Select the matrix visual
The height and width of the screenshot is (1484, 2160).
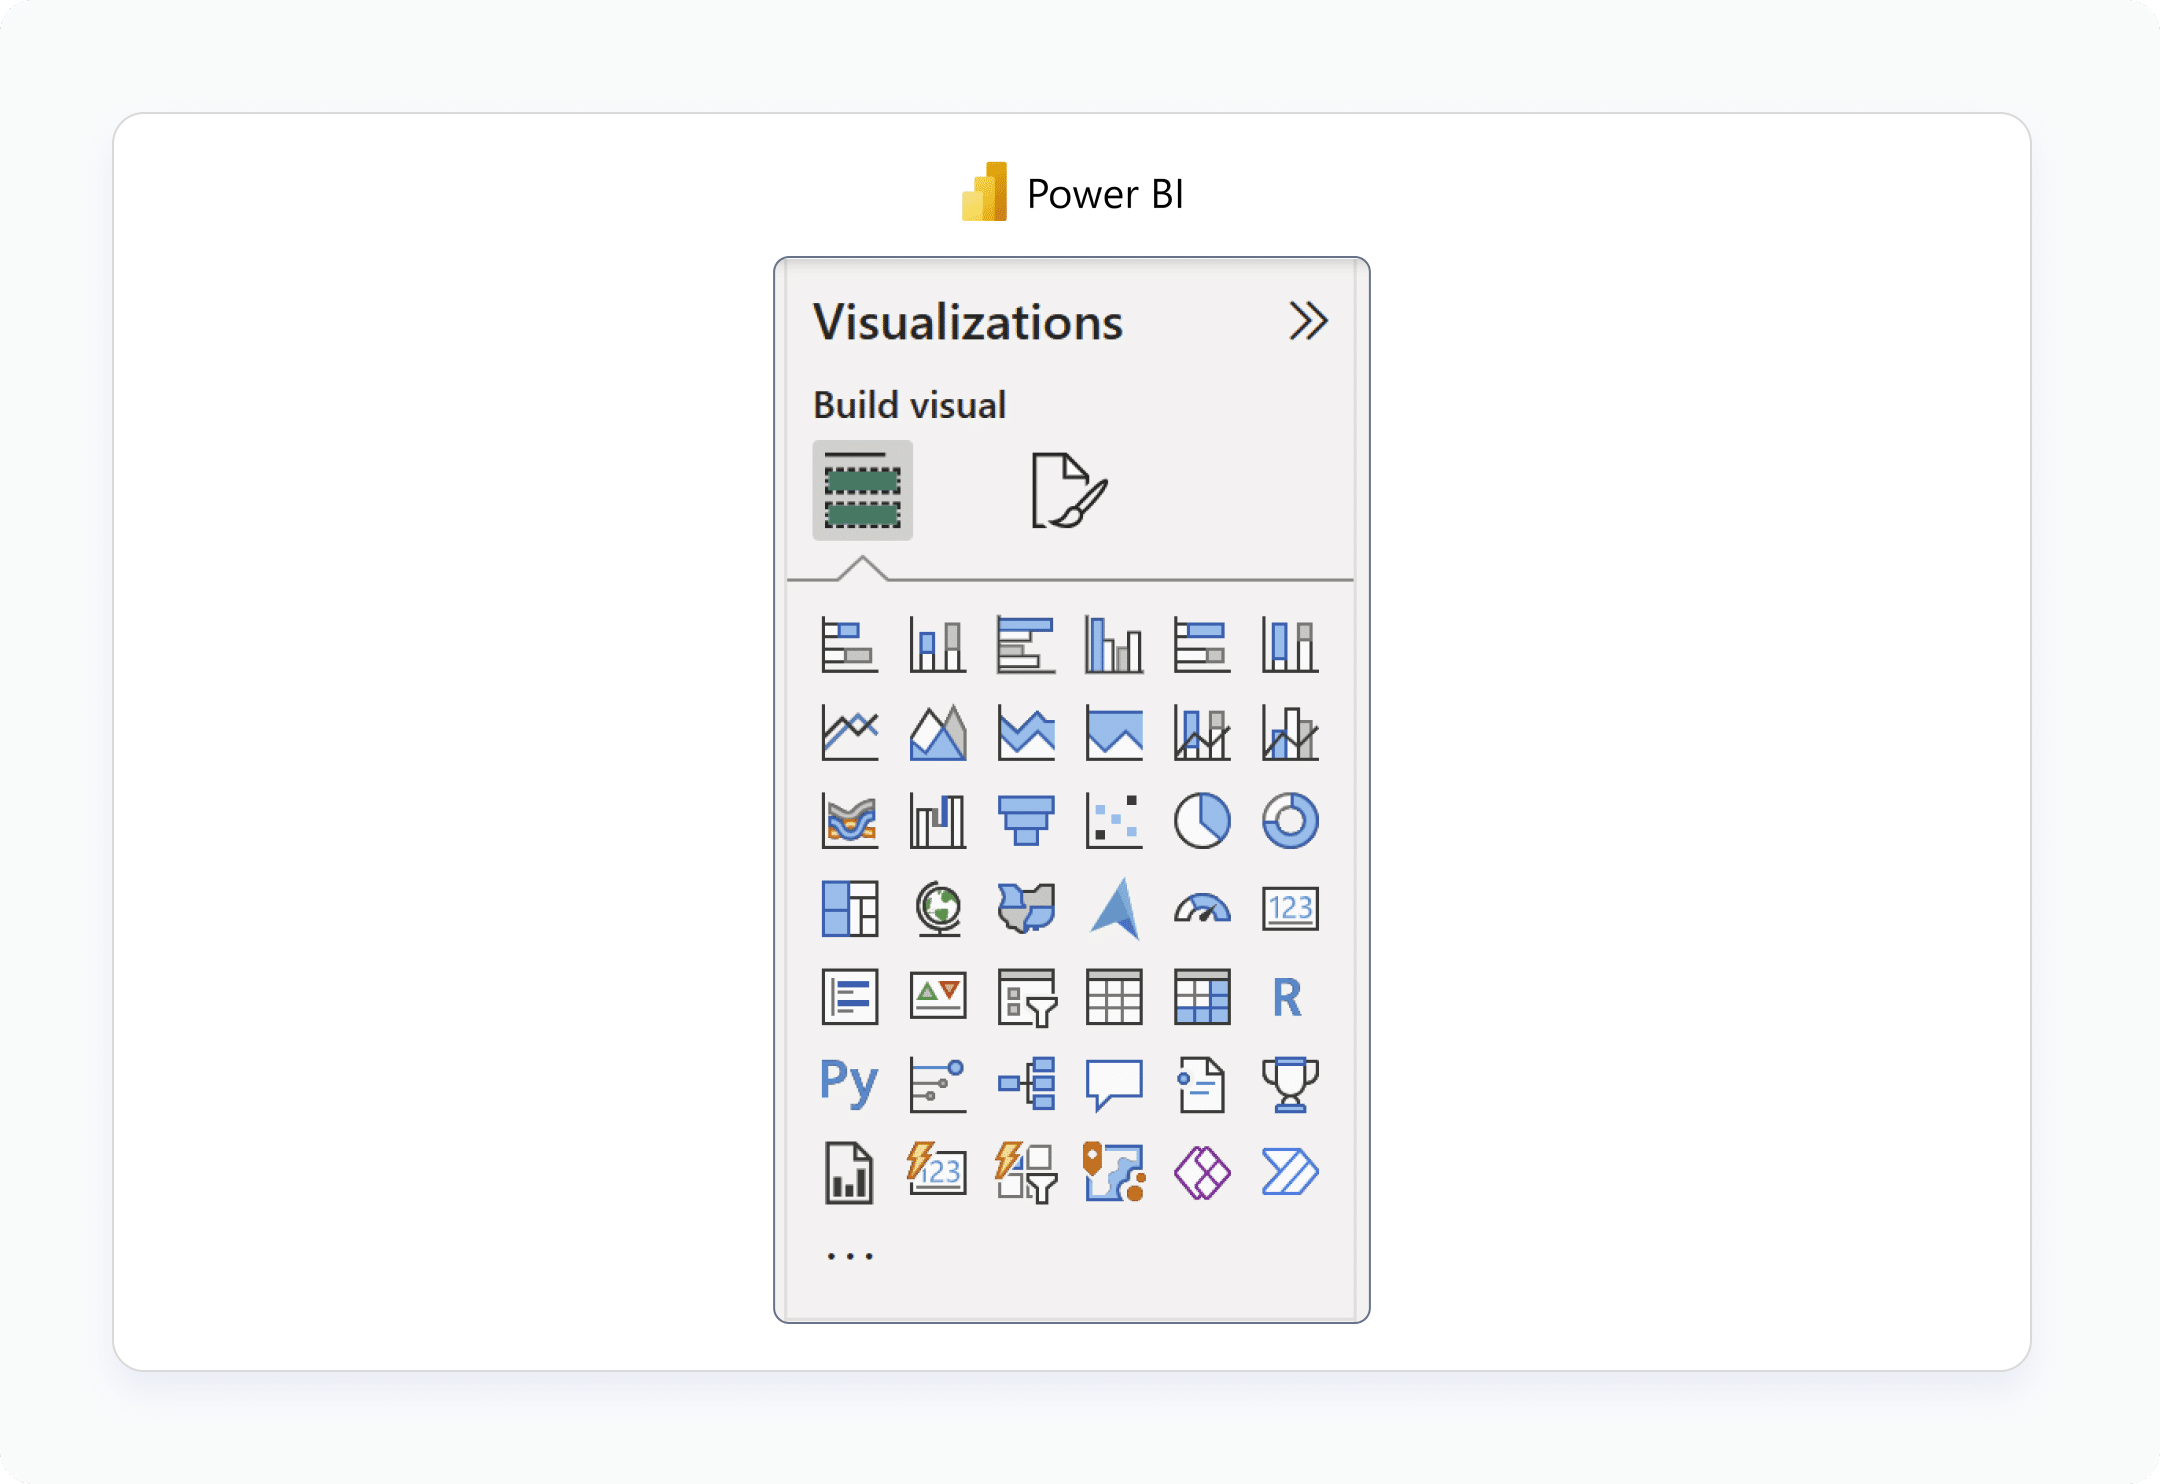coord(1201,997)
